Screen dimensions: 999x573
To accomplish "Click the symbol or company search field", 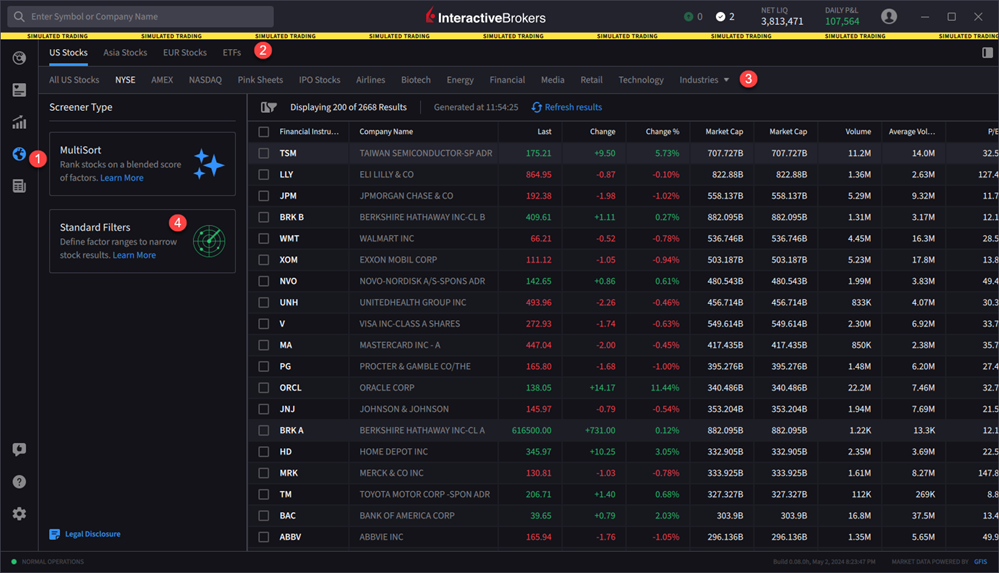I will (x=140, y=17).
